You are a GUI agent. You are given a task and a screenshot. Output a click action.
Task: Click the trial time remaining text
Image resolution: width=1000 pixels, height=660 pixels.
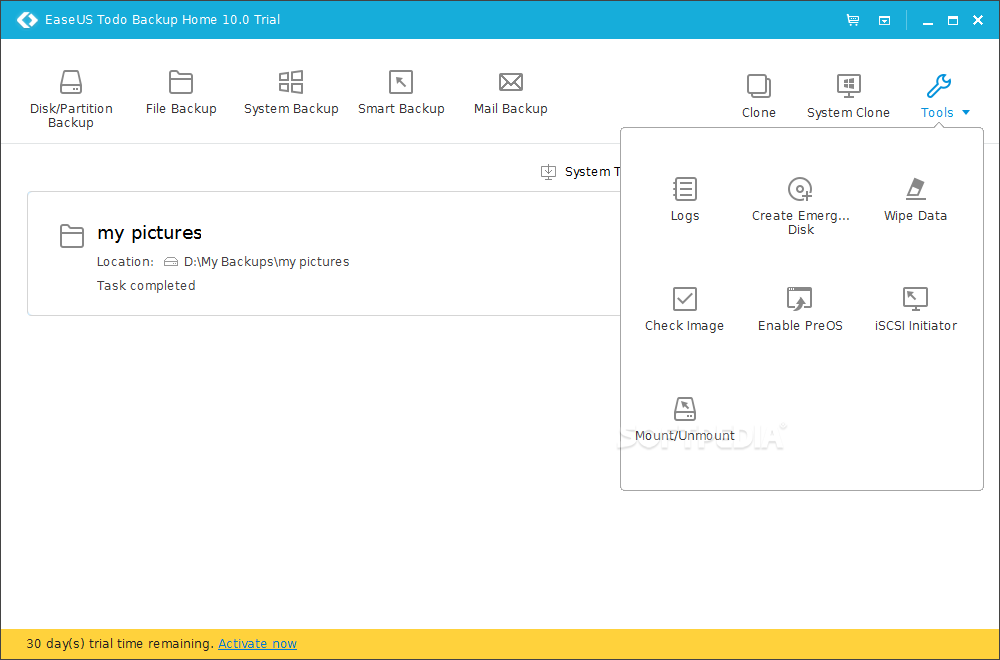click(120, 643)
